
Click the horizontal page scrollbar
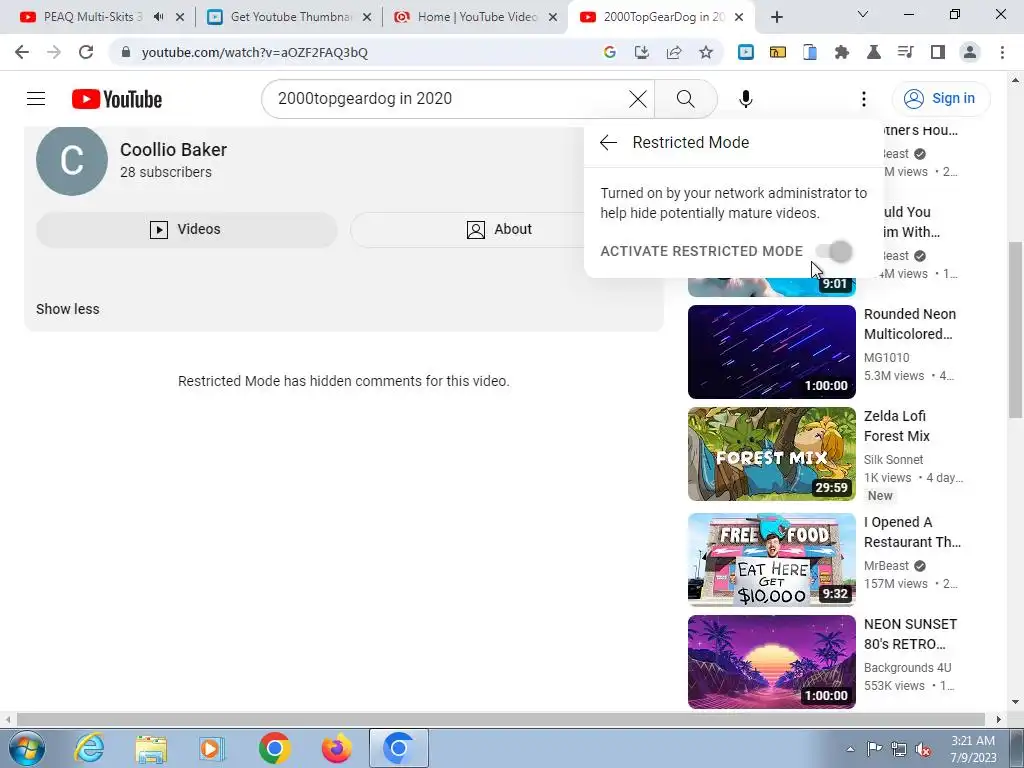pos(500,719)
